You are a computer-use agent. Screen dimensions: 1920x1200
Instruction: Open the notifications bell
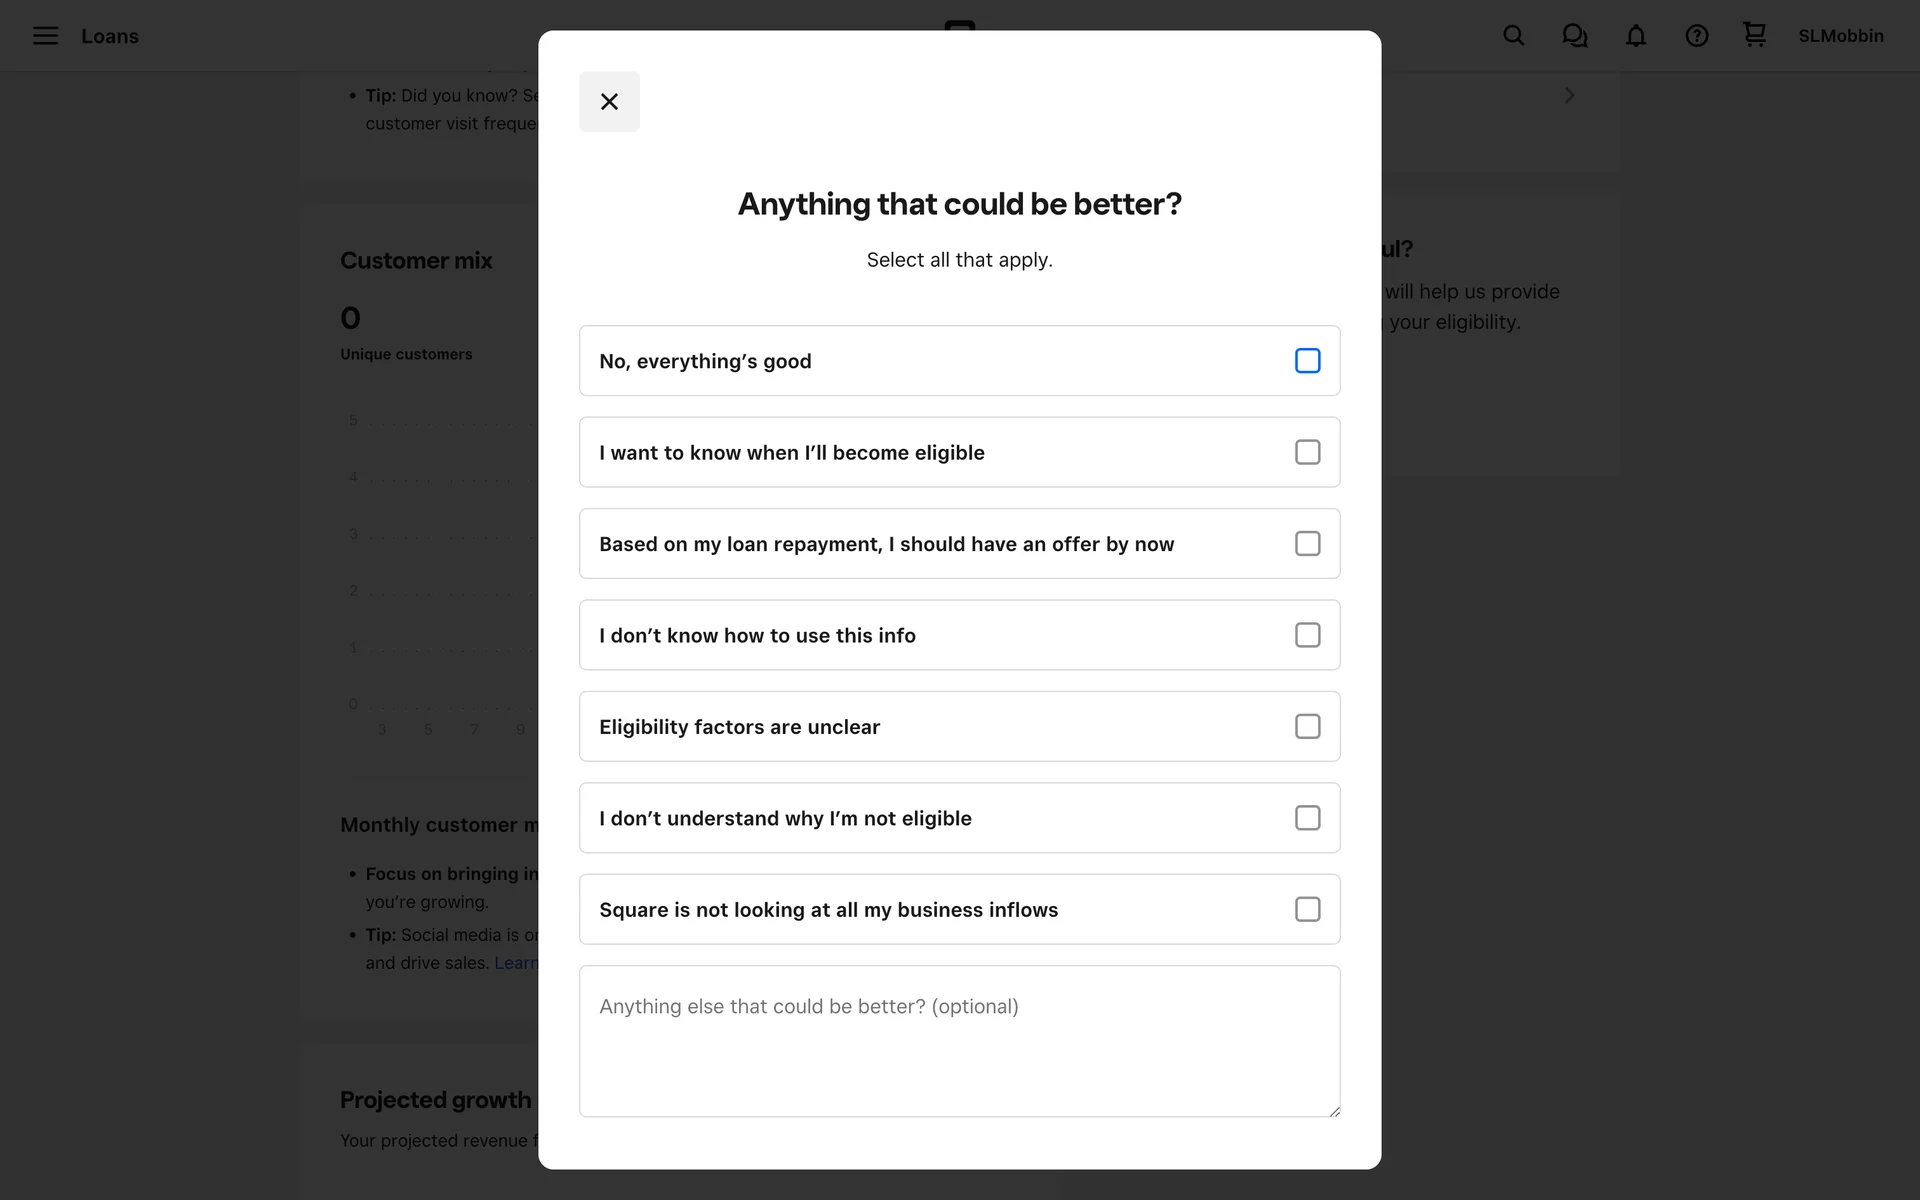[x=1635, y=36]
